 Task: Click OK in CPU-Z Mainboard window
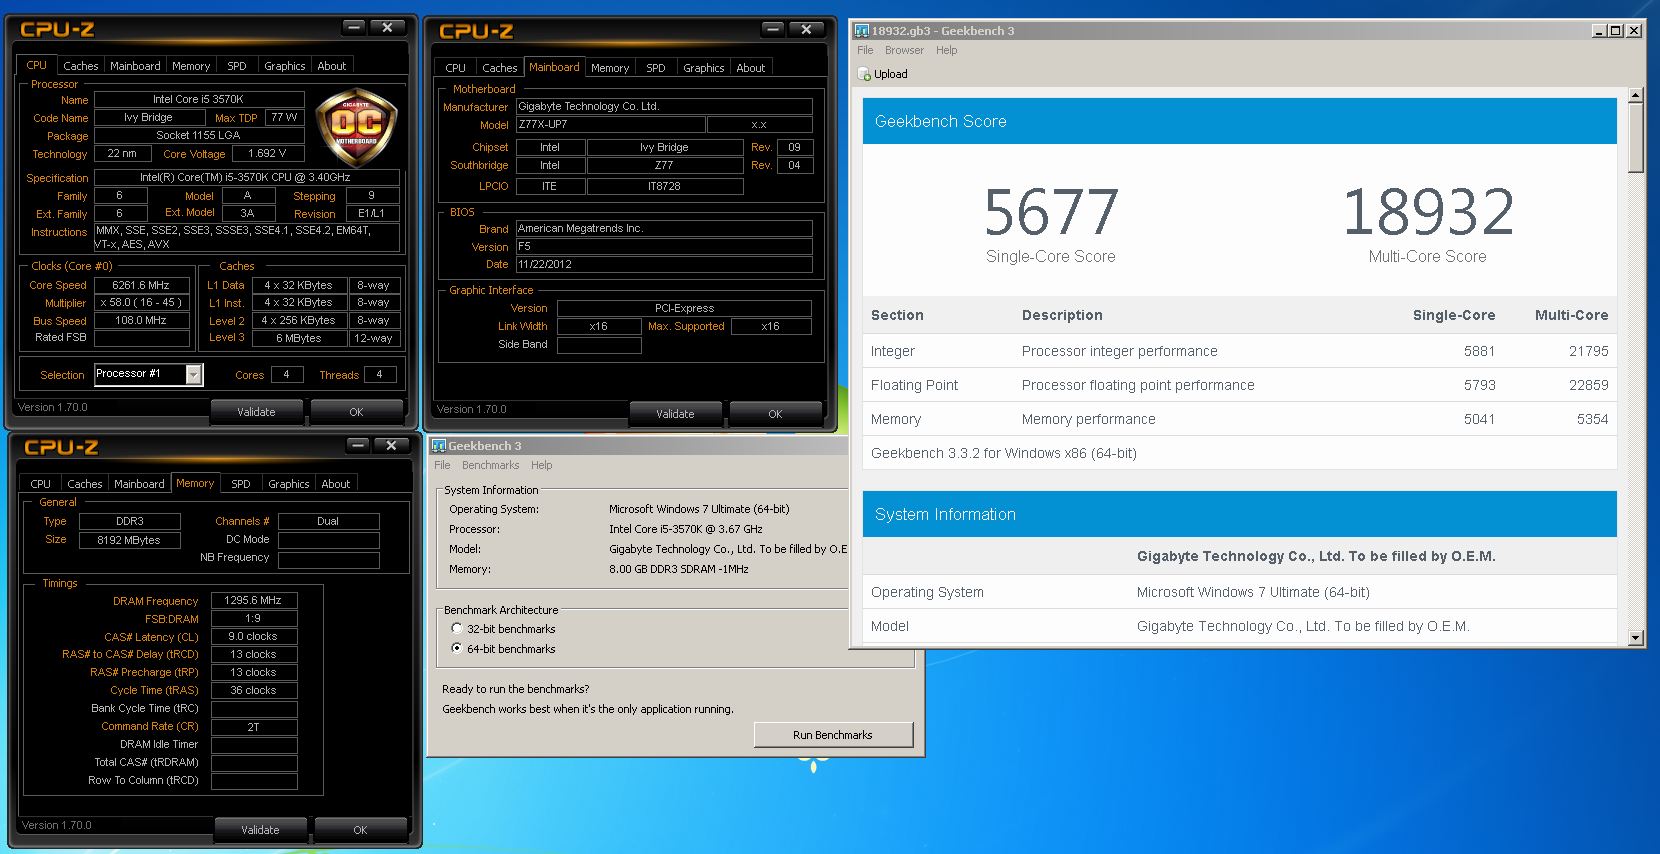click(x=775, y=414)
